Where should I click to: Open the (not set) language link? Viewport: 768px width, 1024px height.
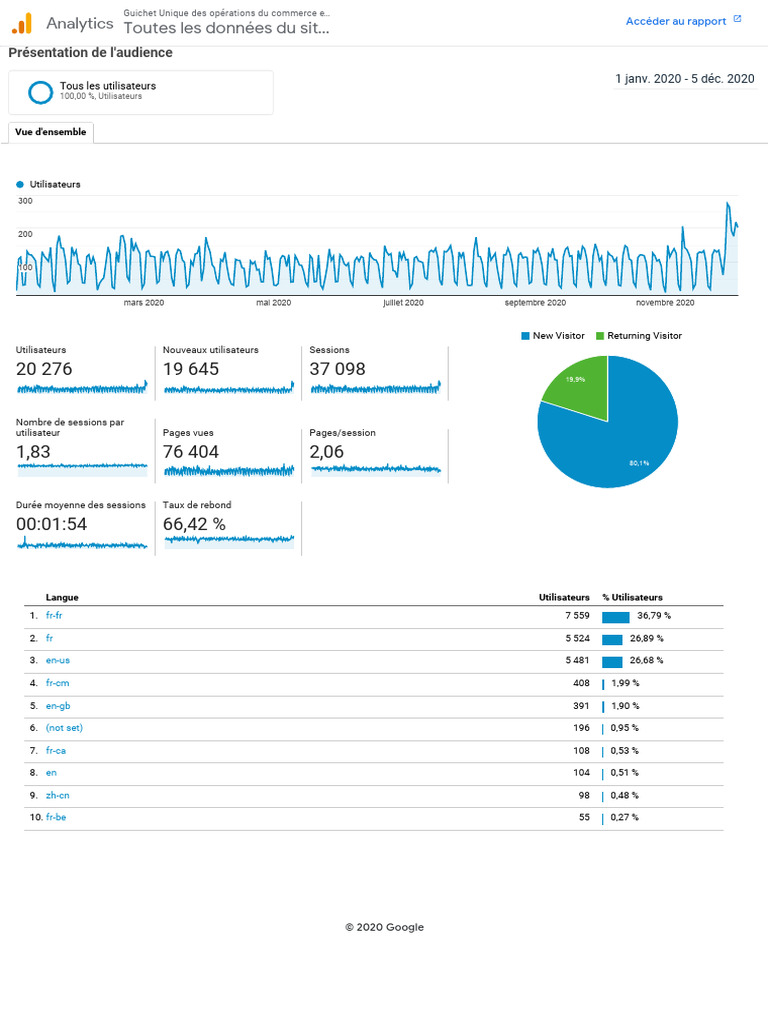[64, 728]
